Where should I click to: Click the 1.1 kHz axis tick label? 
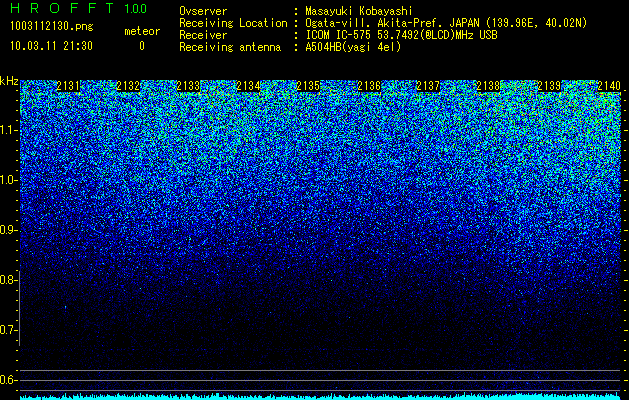(7, 130)
